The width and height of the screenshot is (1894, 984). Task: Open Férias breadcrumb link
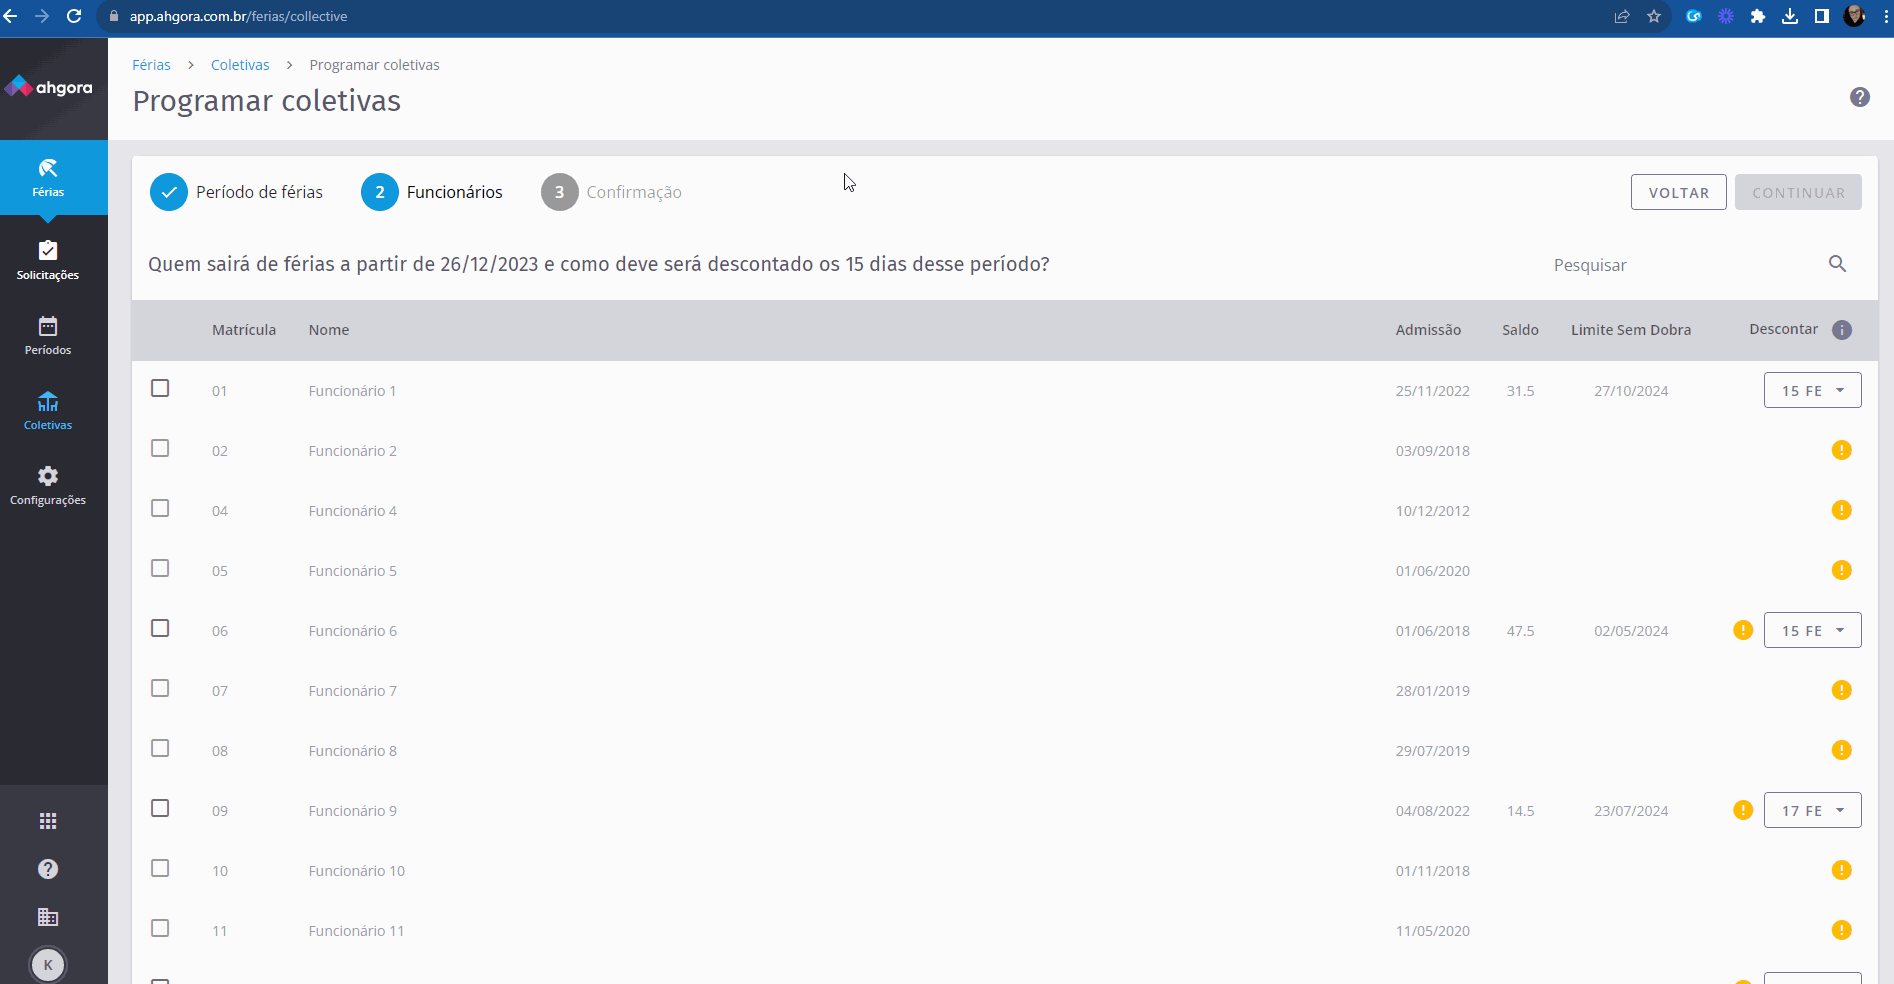pos(151,65)
